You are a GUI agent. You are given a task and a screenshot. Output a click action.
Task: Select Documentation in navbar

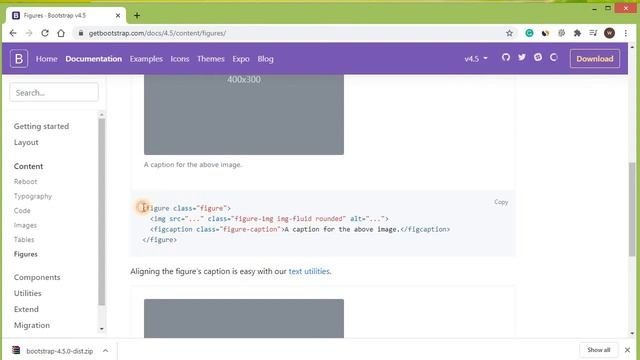point(93,59)
